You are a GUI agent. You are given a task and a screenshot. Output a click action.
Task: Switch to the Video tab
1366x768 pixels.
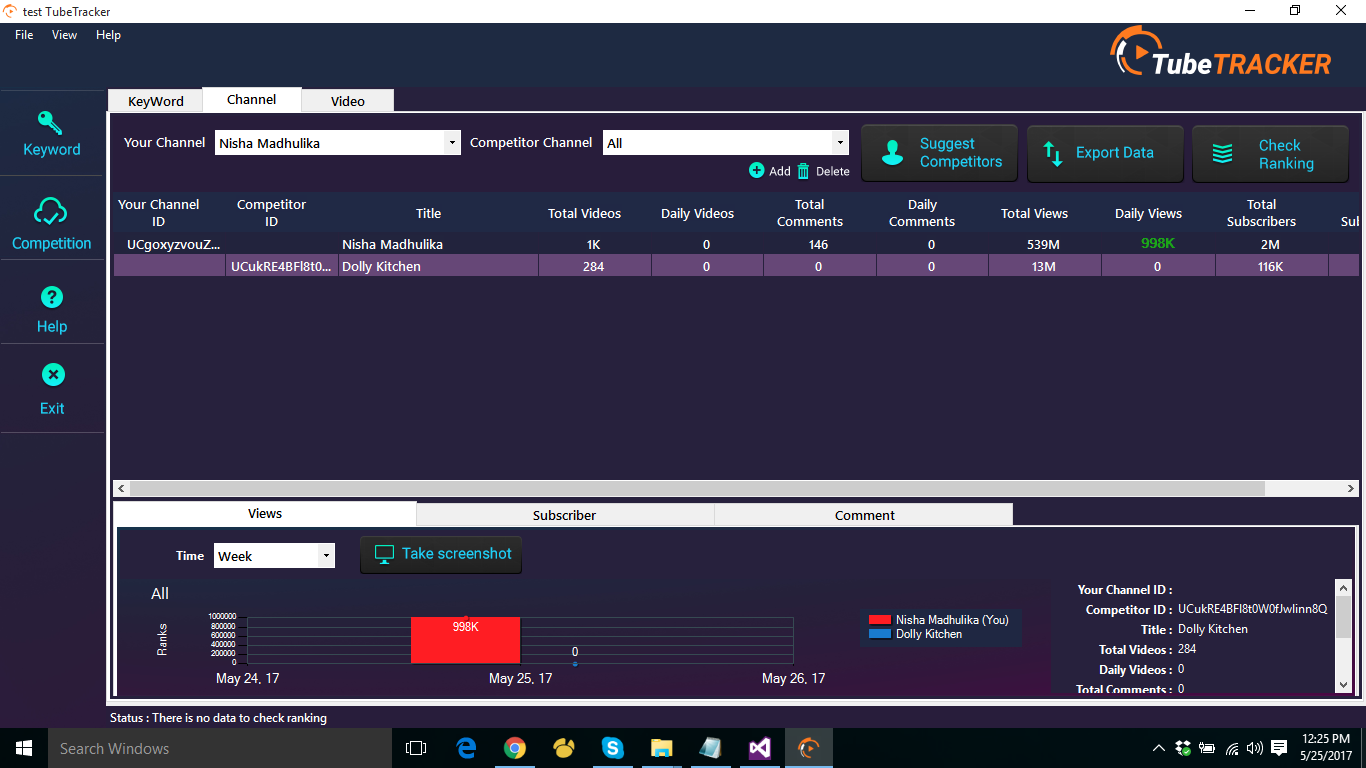(x=348, y=101)
